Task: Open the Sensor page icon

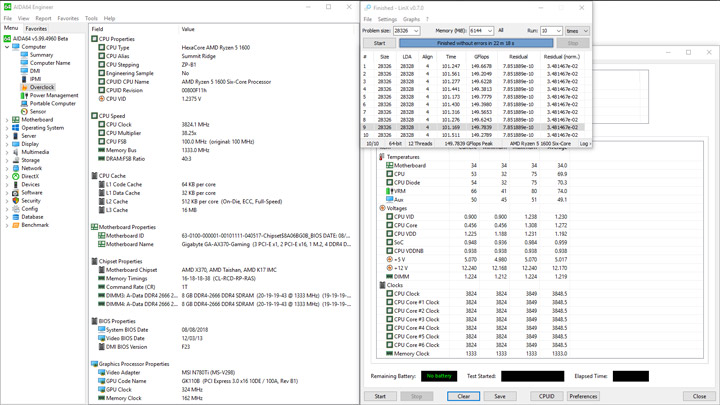Action: tap(24, 112)
